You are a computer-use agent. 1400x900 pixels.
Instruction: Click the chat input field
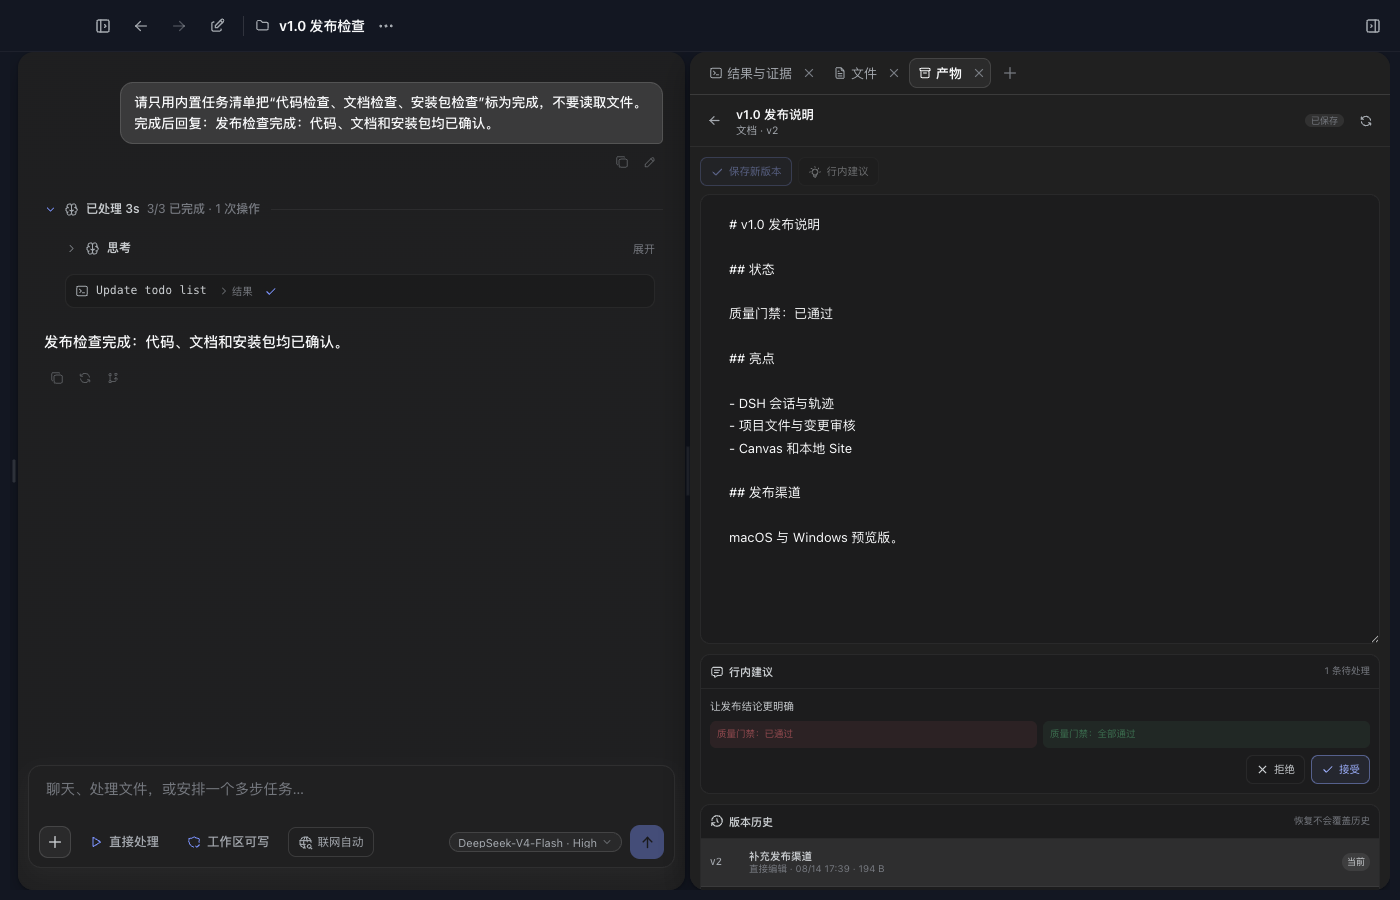[351, 789]
